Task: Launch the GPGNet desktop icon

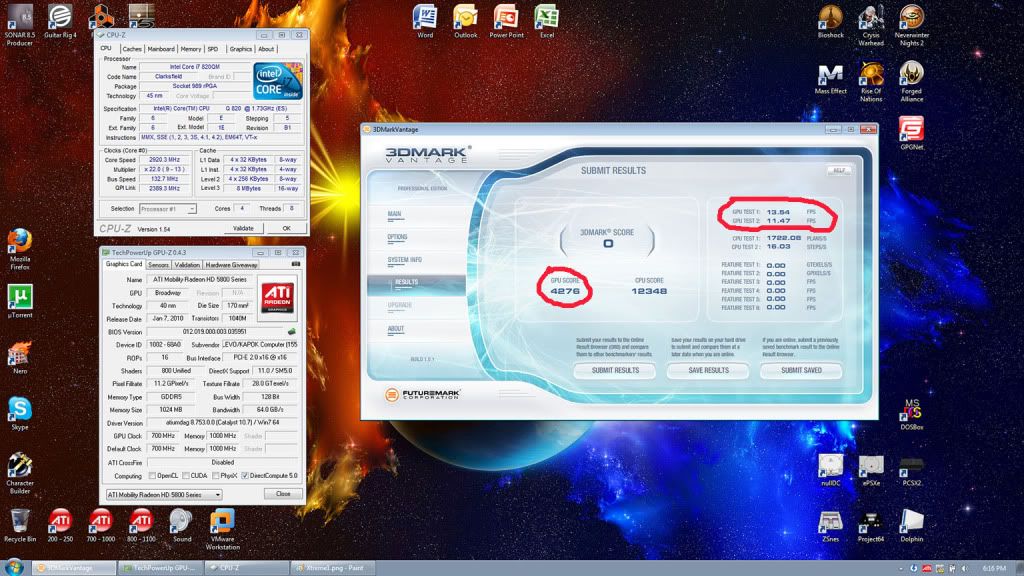Action: 912,133
